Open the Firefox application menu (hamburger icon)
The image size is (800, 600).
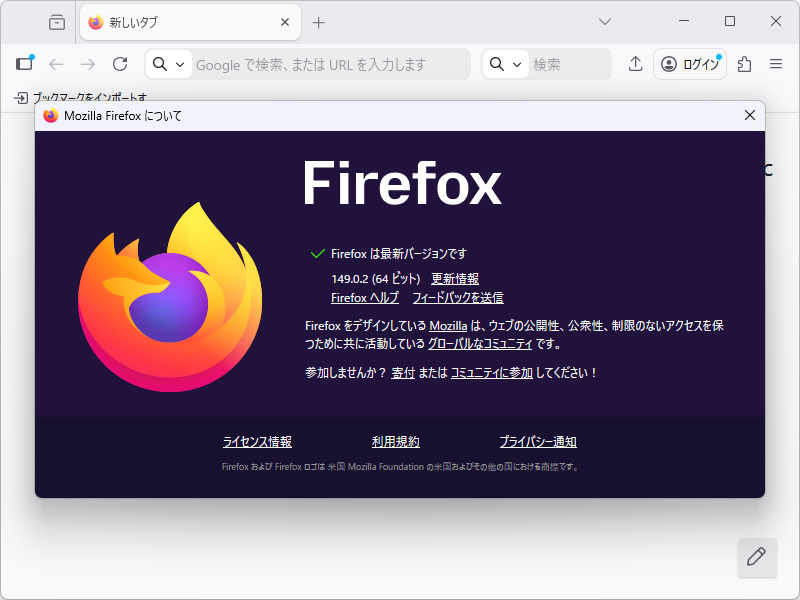pos(776,63)
